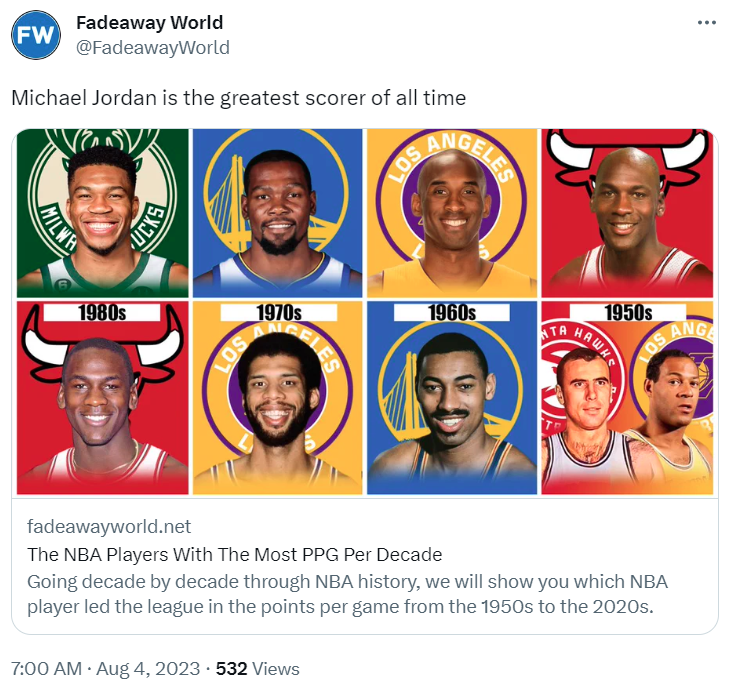The height and width of the screenshot is (689, 733).
Task: Open the Milwaukee Bucks player image
Action: click(102, 212)
